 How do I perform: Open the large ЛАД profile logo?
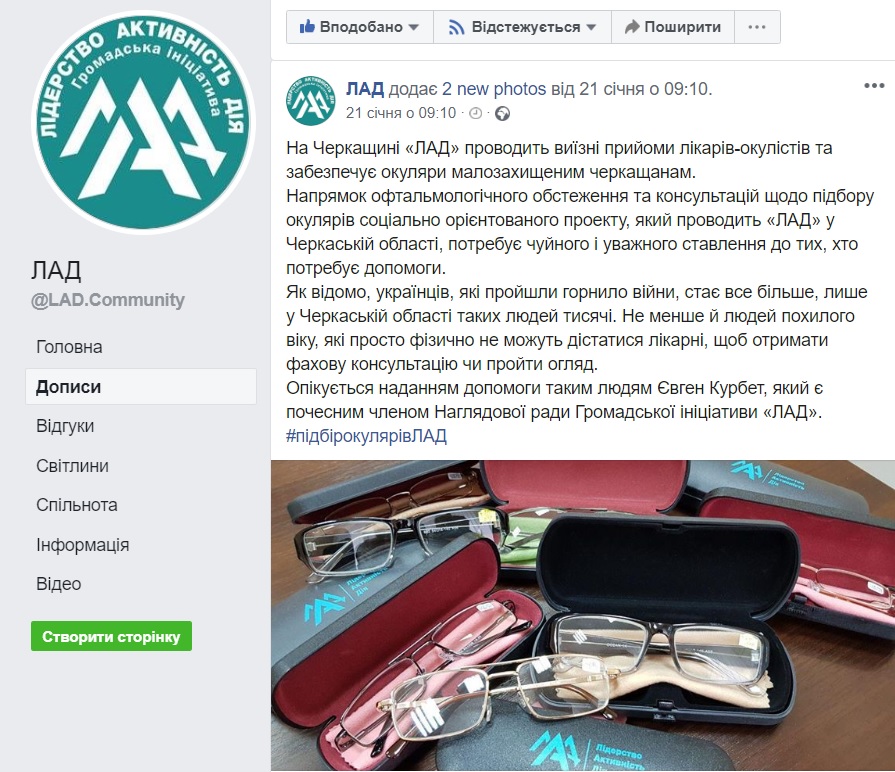[143, 122]
